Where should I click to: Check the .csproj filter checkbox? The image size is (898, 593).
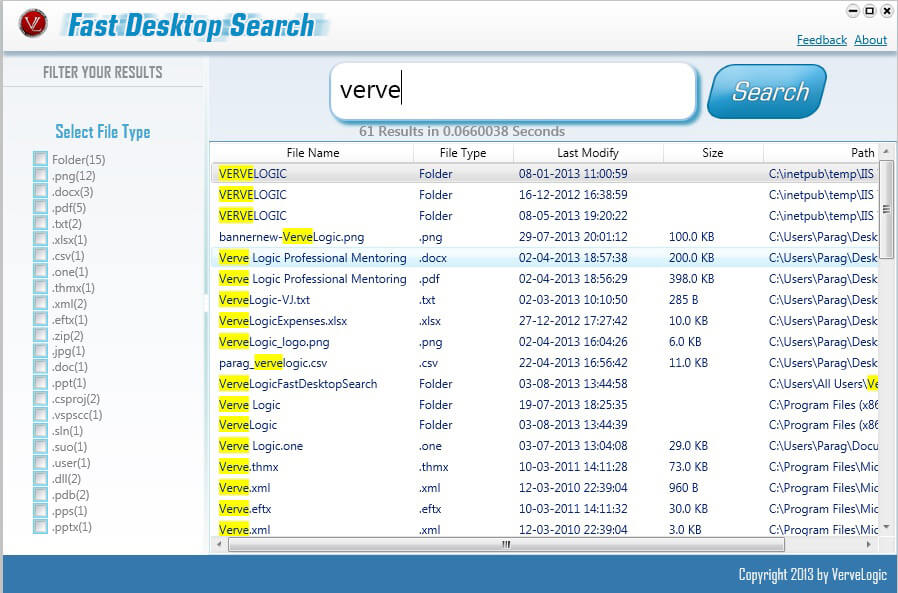click(40, 399)
